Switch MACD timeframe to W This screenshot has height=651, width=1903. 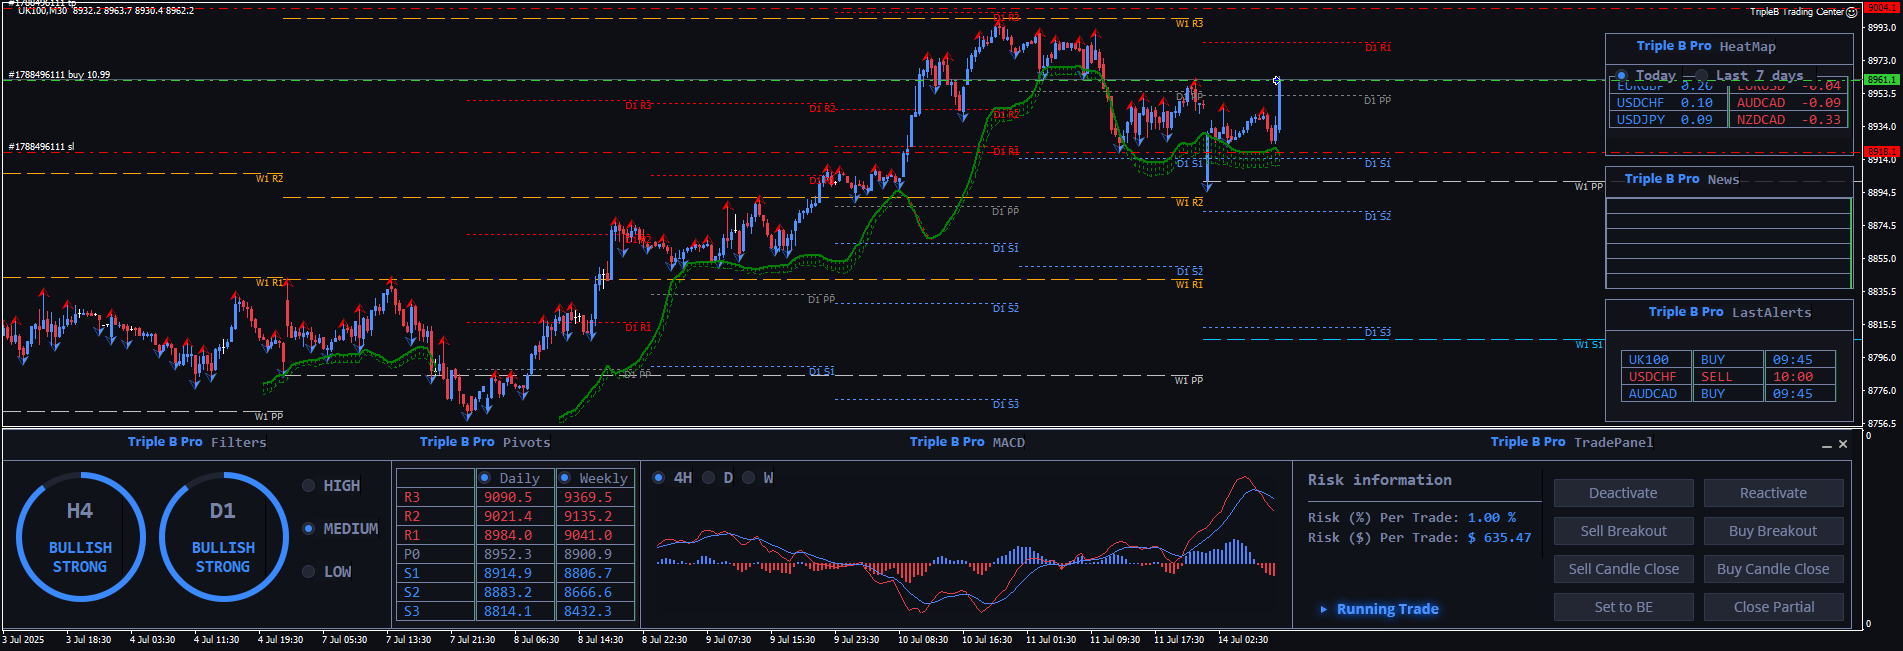tap(749, 478)
